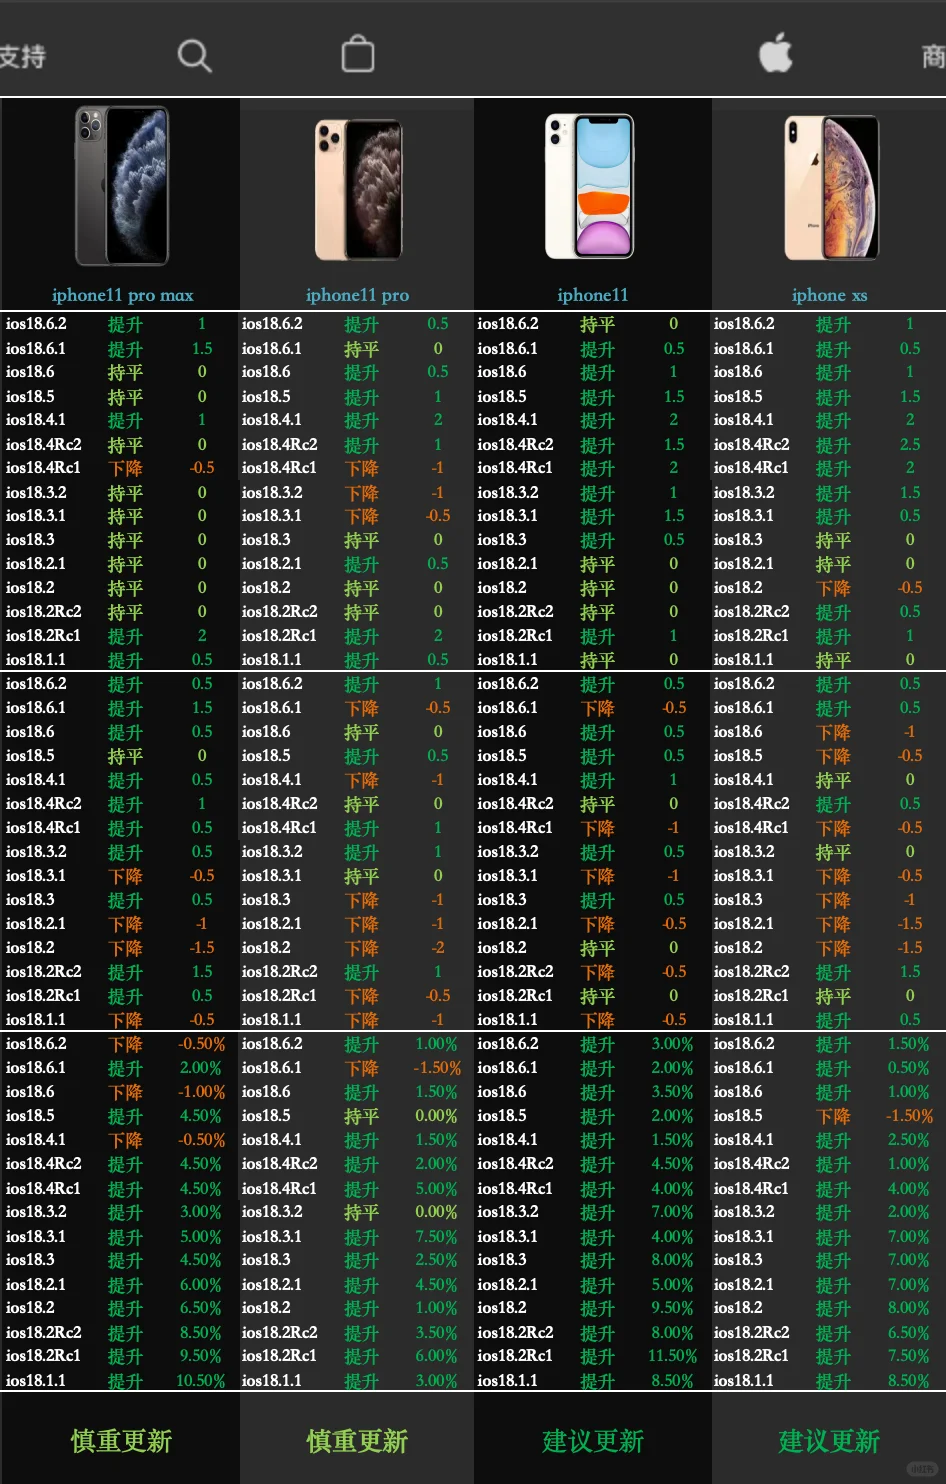Click the Apple logo in the header

point(775,51)
